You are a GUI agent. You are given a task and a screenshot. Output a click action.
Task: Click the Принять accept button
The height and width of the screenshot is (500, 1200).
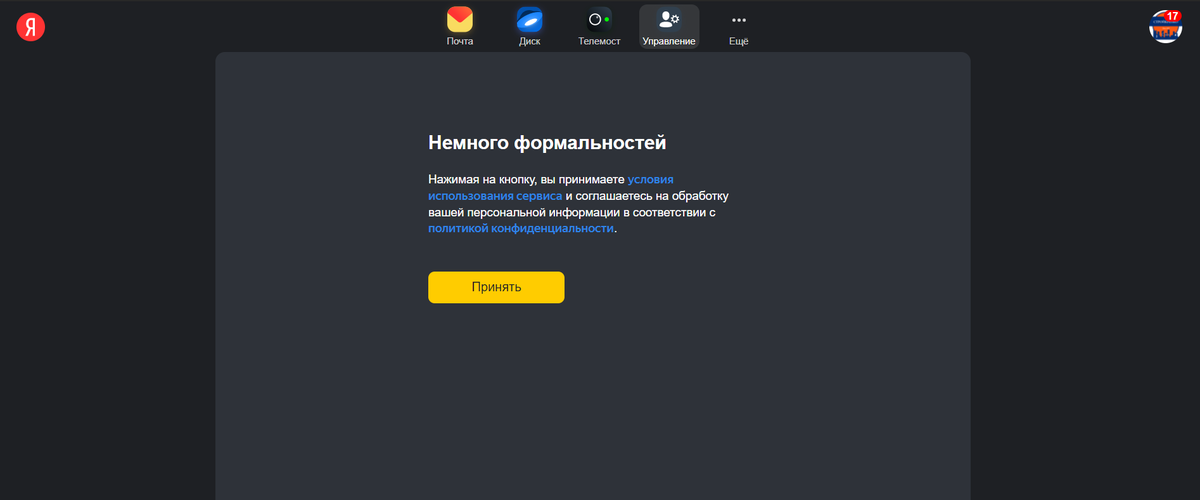point(496,287)
